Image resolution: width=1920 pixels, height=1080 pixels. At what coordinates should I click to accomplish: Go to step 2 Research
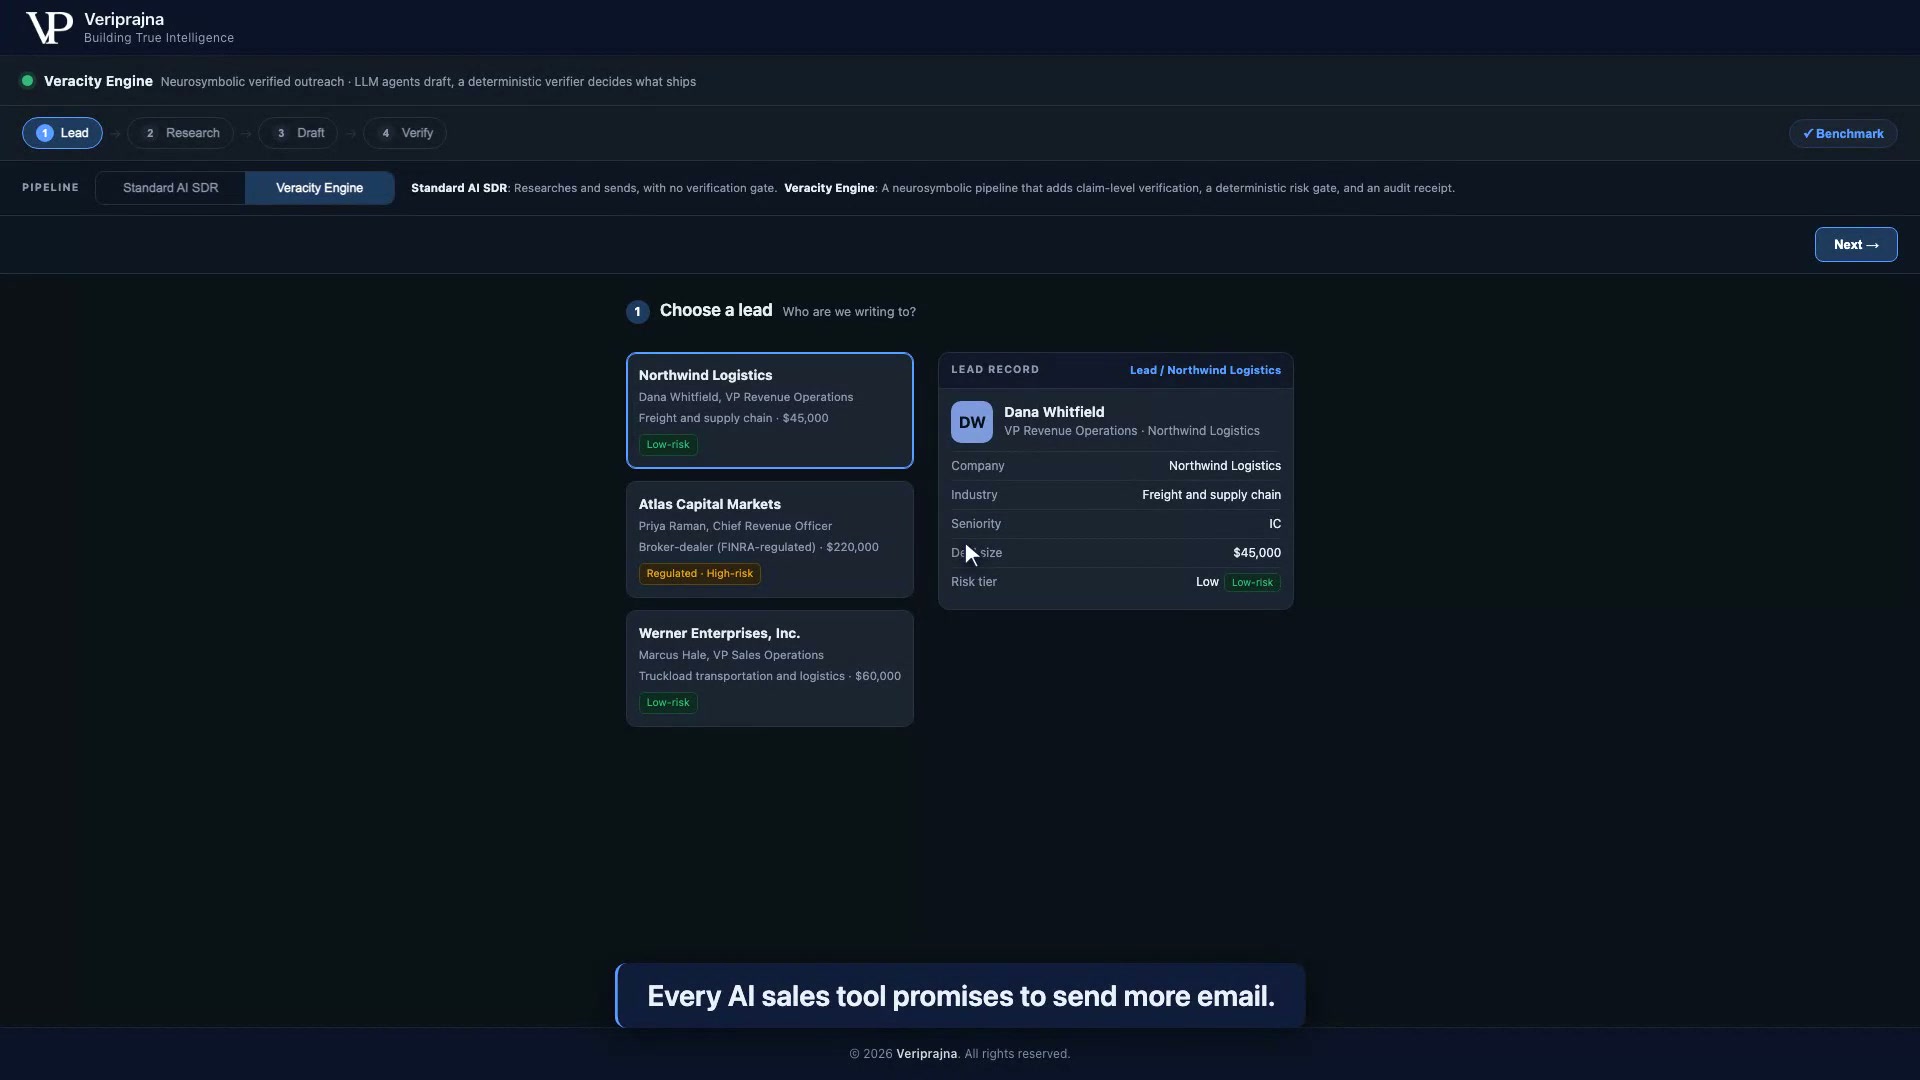pos(180,133)
